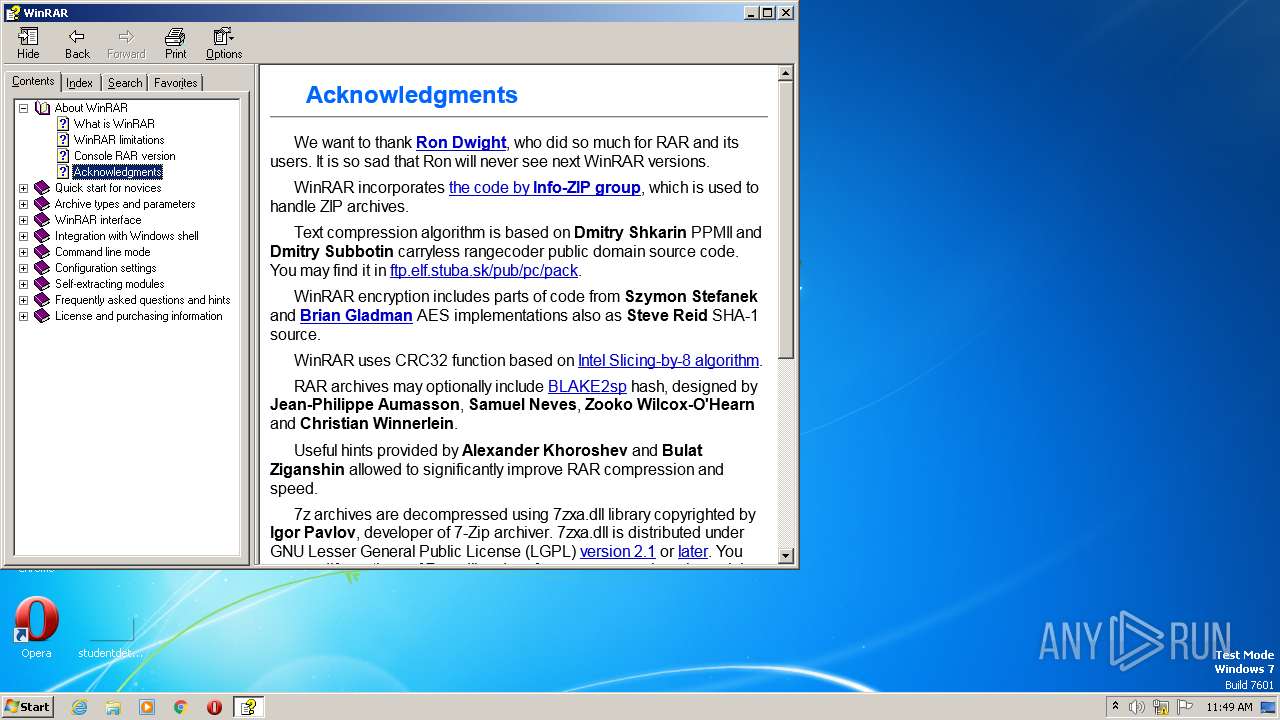
Task: Open the taskbar clock showing 11:49 AM
Action: [x=1229, y=707]
